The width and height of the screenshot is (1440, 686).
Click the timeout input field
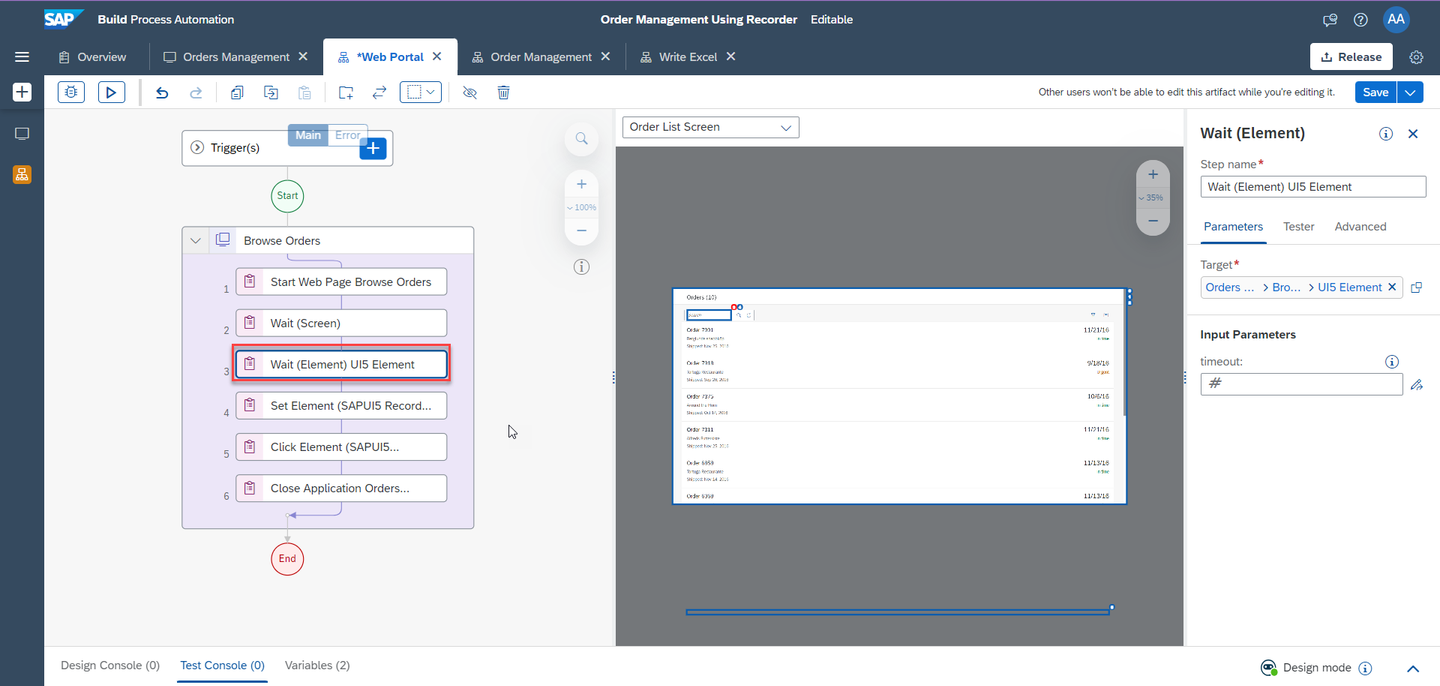coord(1301,384)
